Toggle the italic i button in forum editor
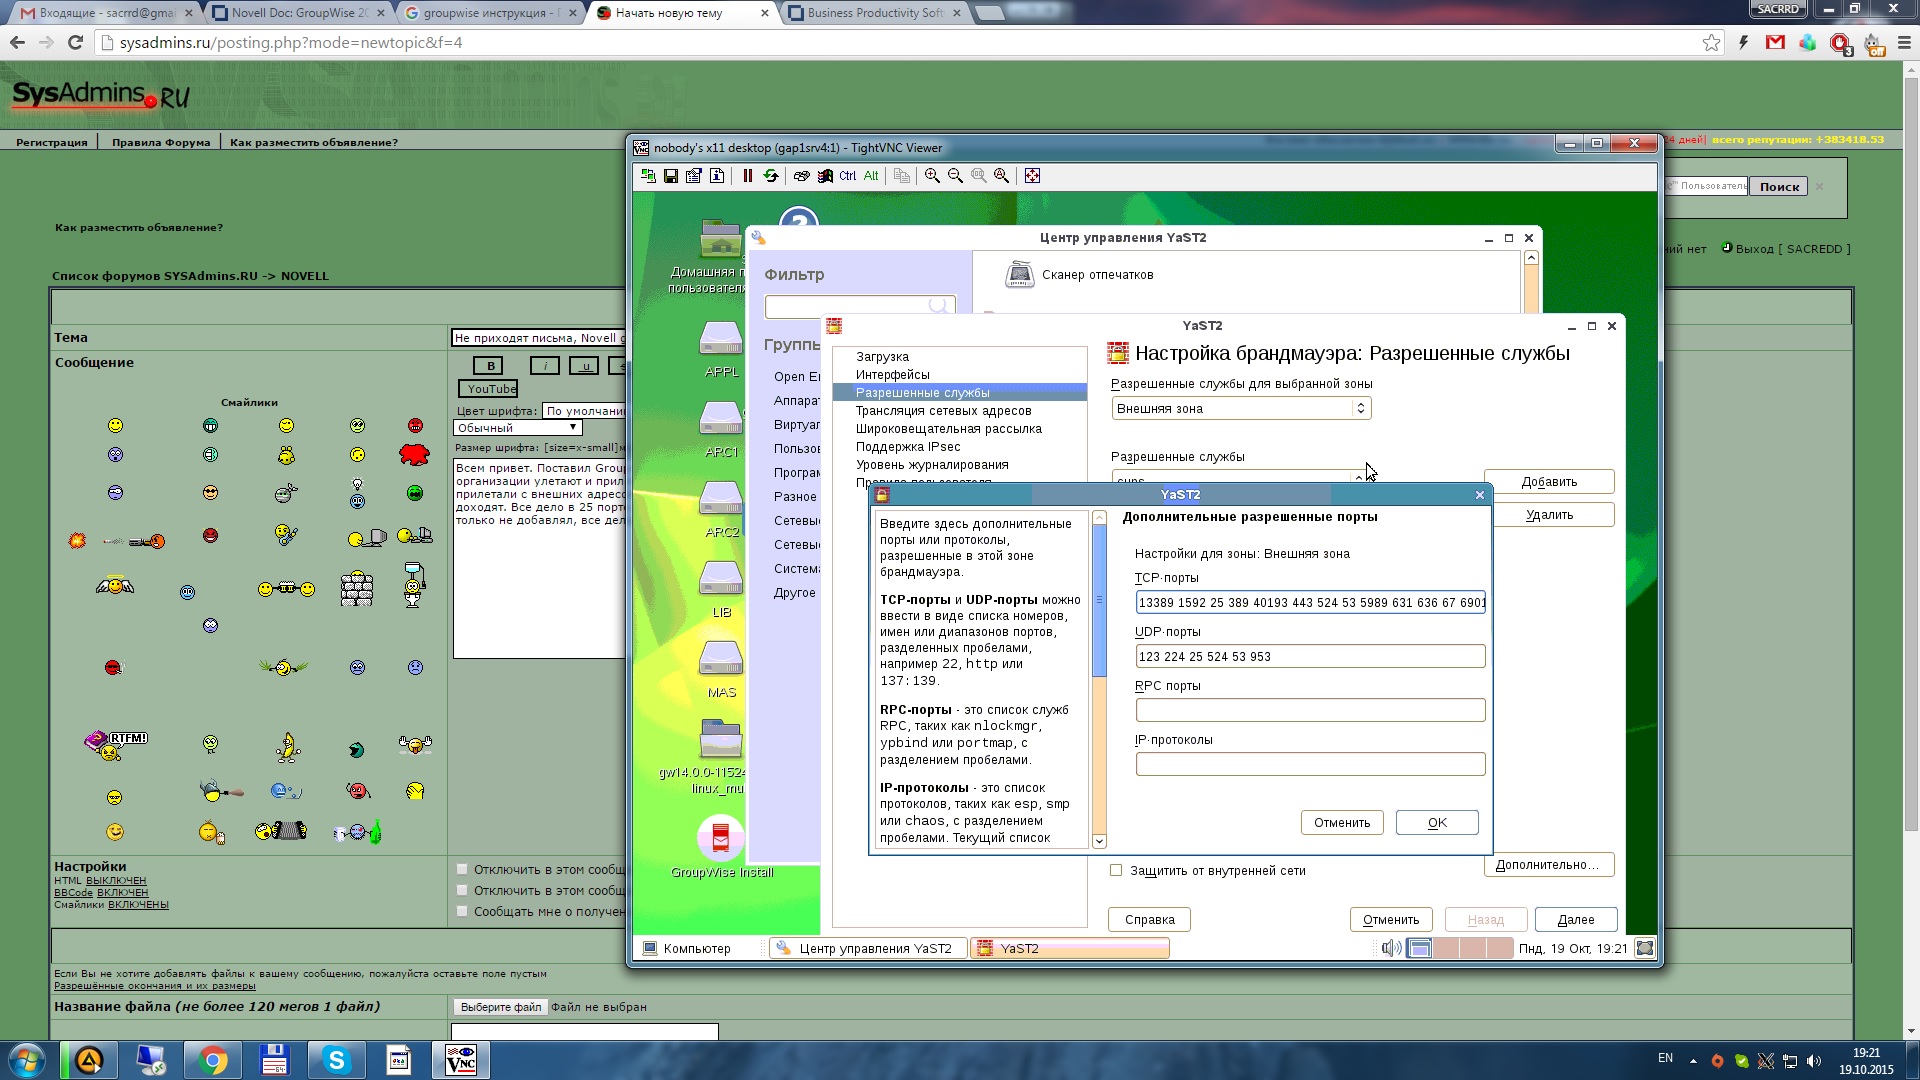 tap(545, 366)
